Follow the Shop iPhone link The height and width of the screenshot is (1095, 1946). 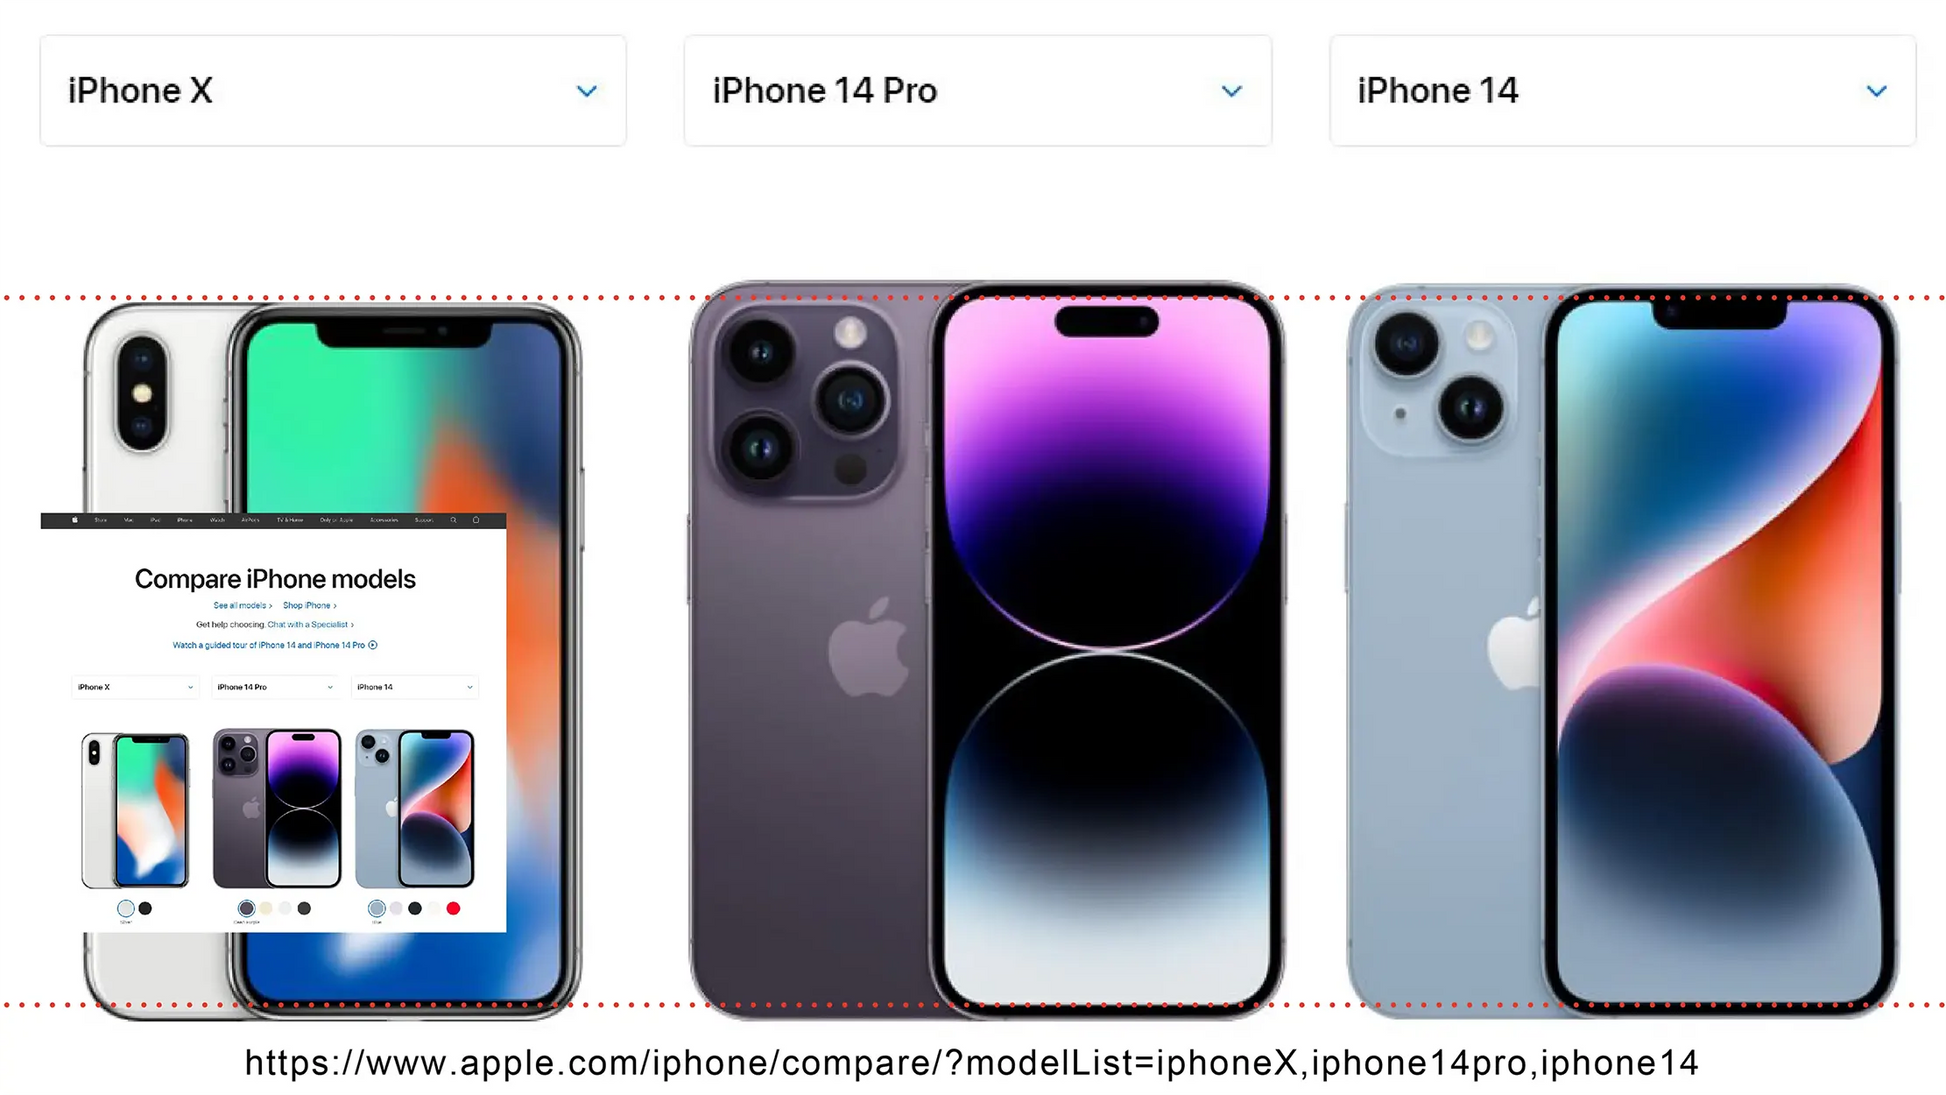click(309, 605)
